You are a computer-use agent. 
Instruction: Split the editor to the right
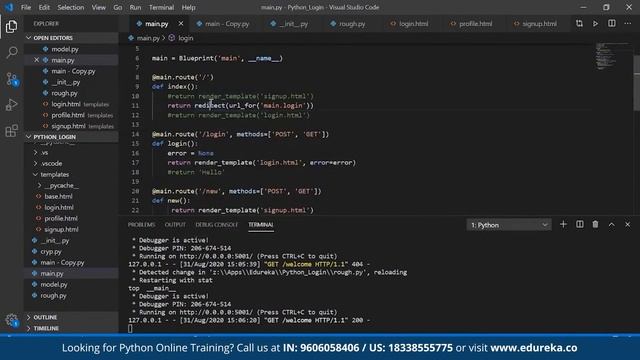point(611,24)
